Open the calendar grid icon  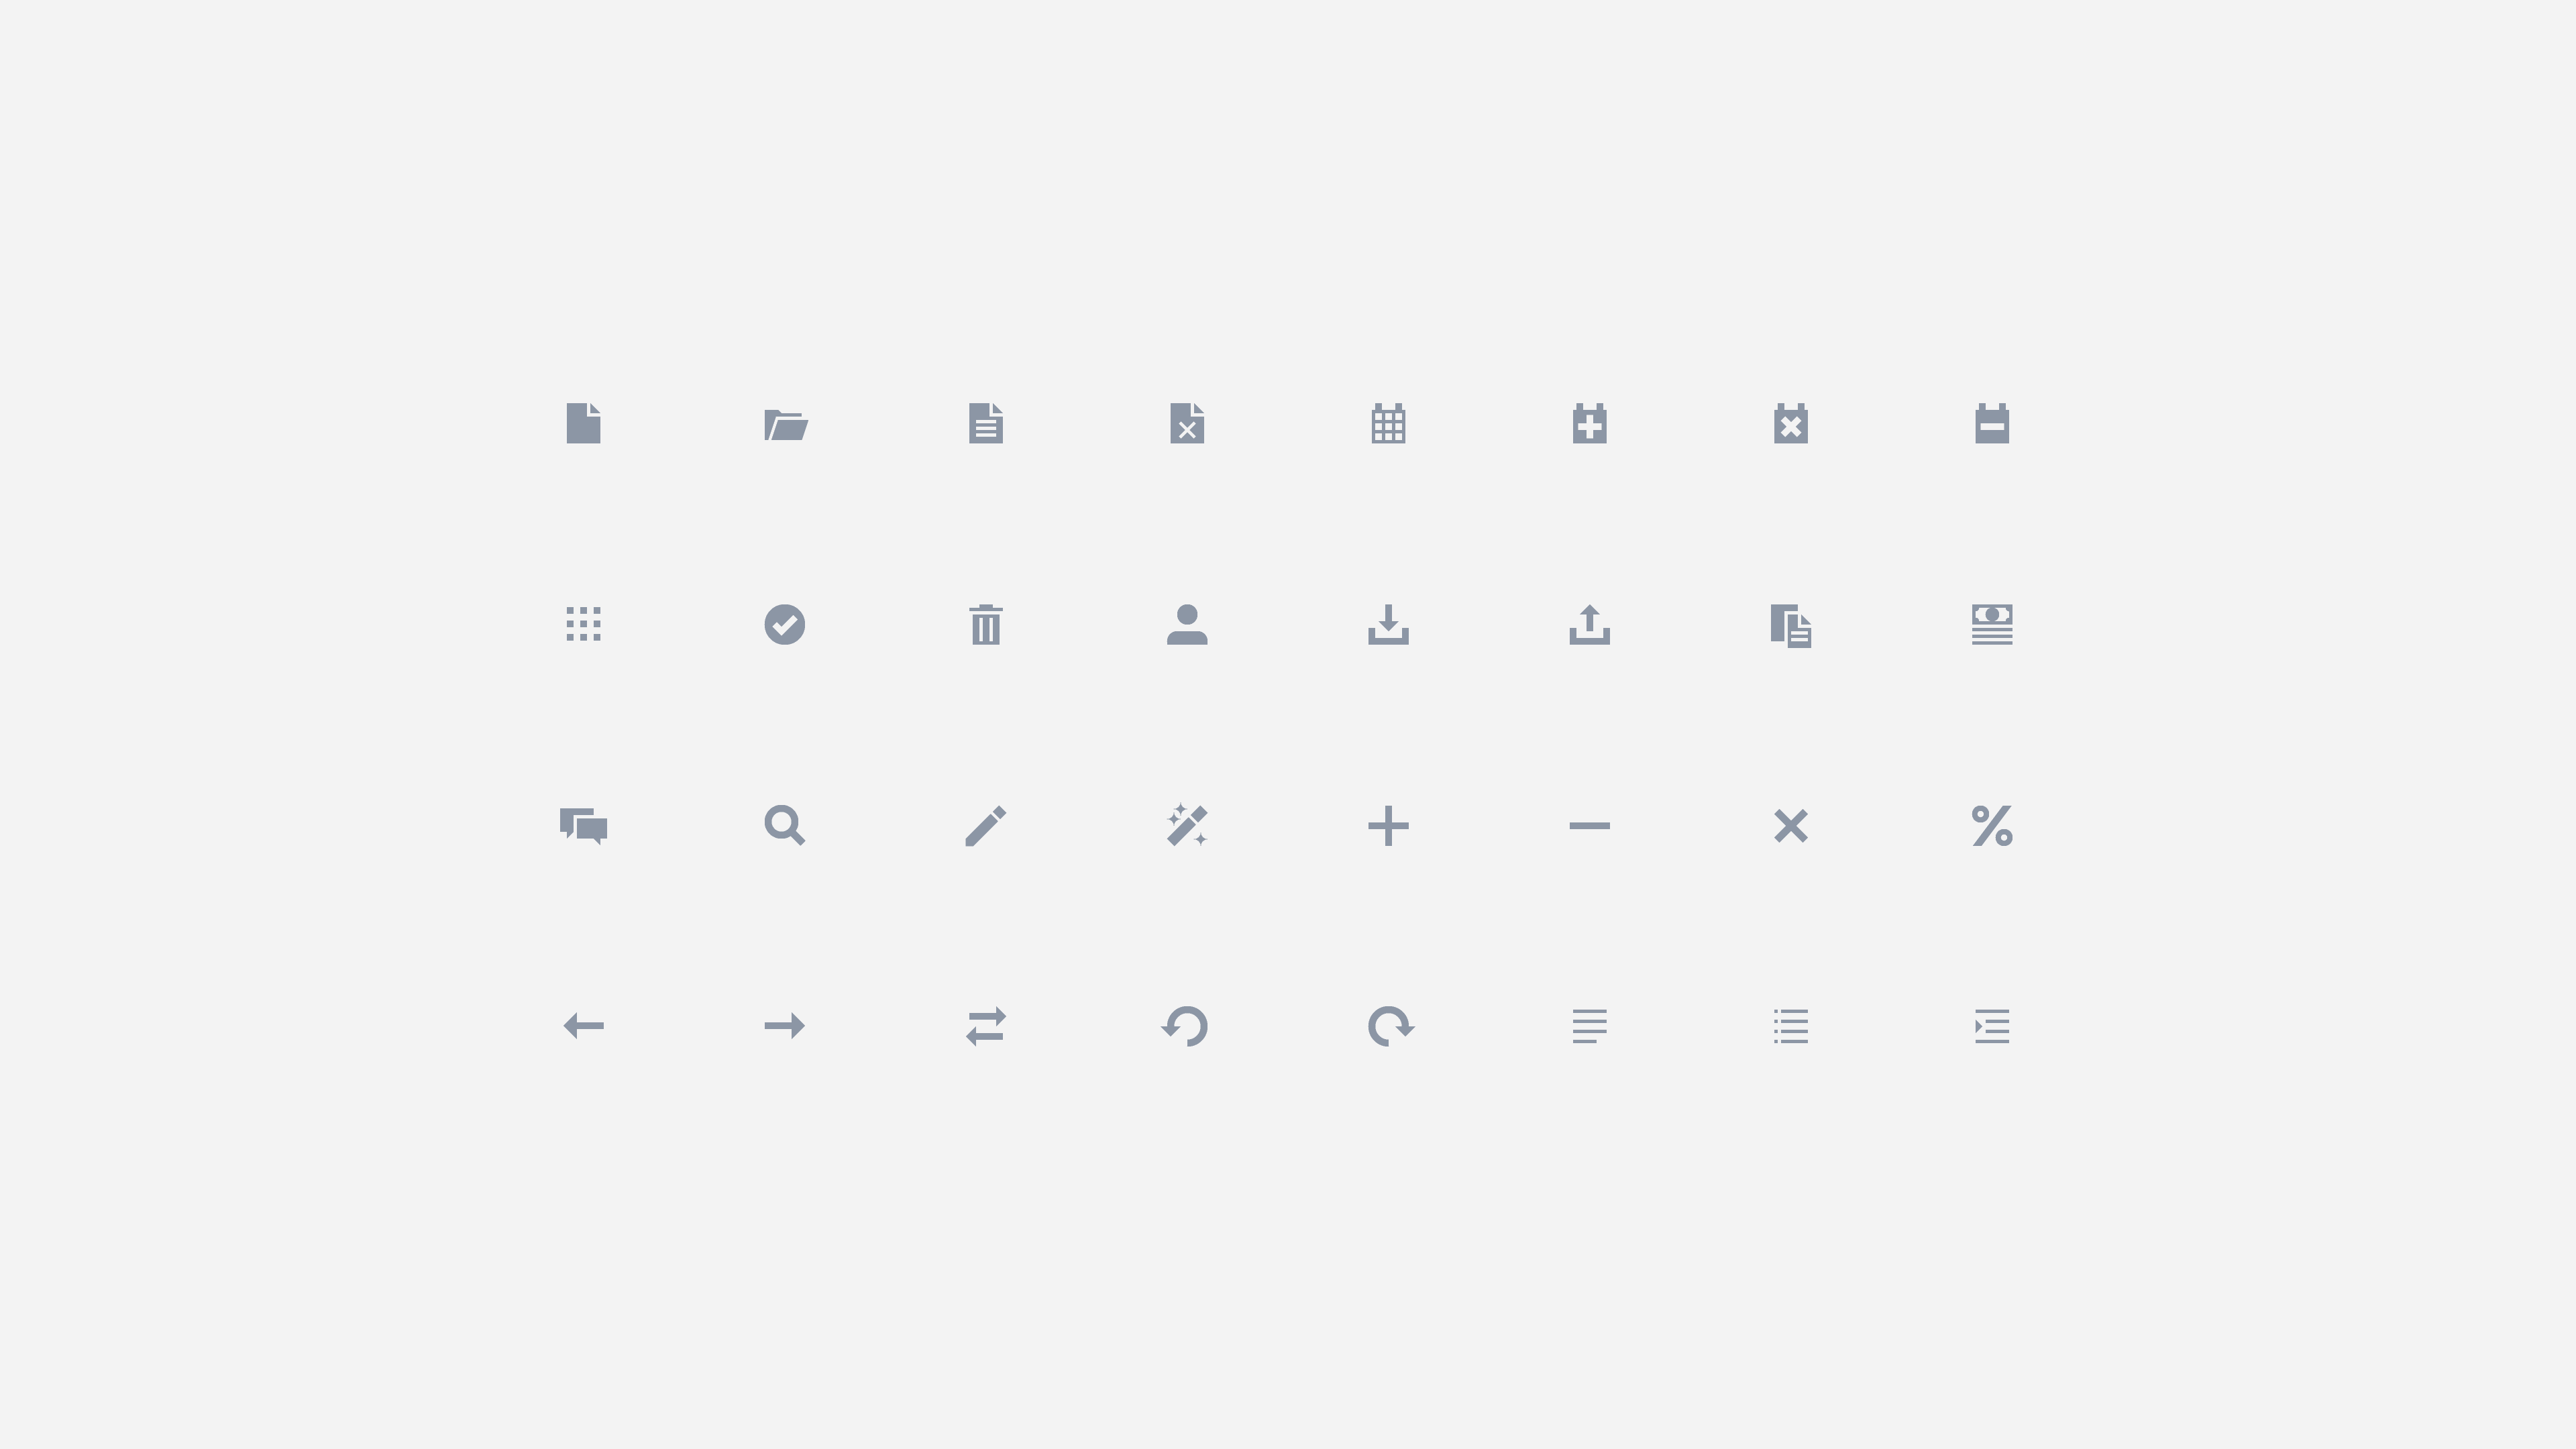click(x=1388, y=424)
